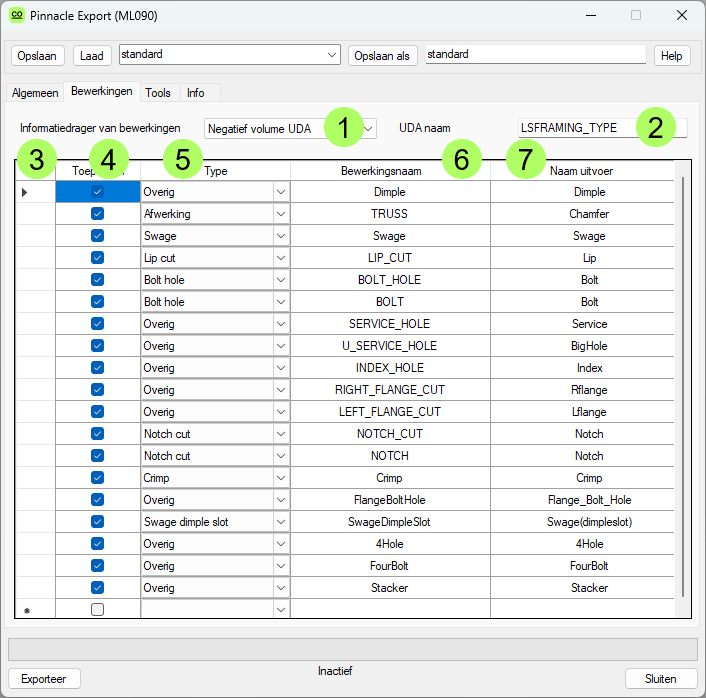Click the Type column header

[216, 171]
